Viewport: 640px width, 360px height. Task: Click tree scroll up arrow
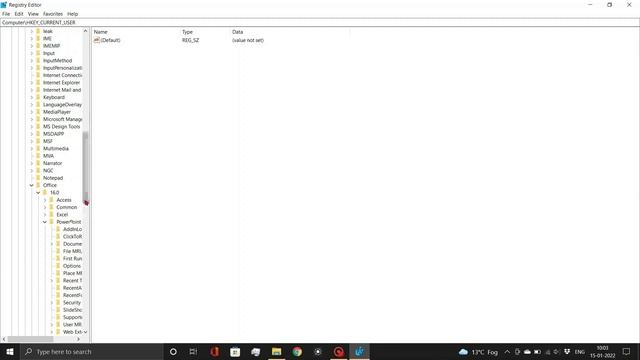tap(85, 31)
